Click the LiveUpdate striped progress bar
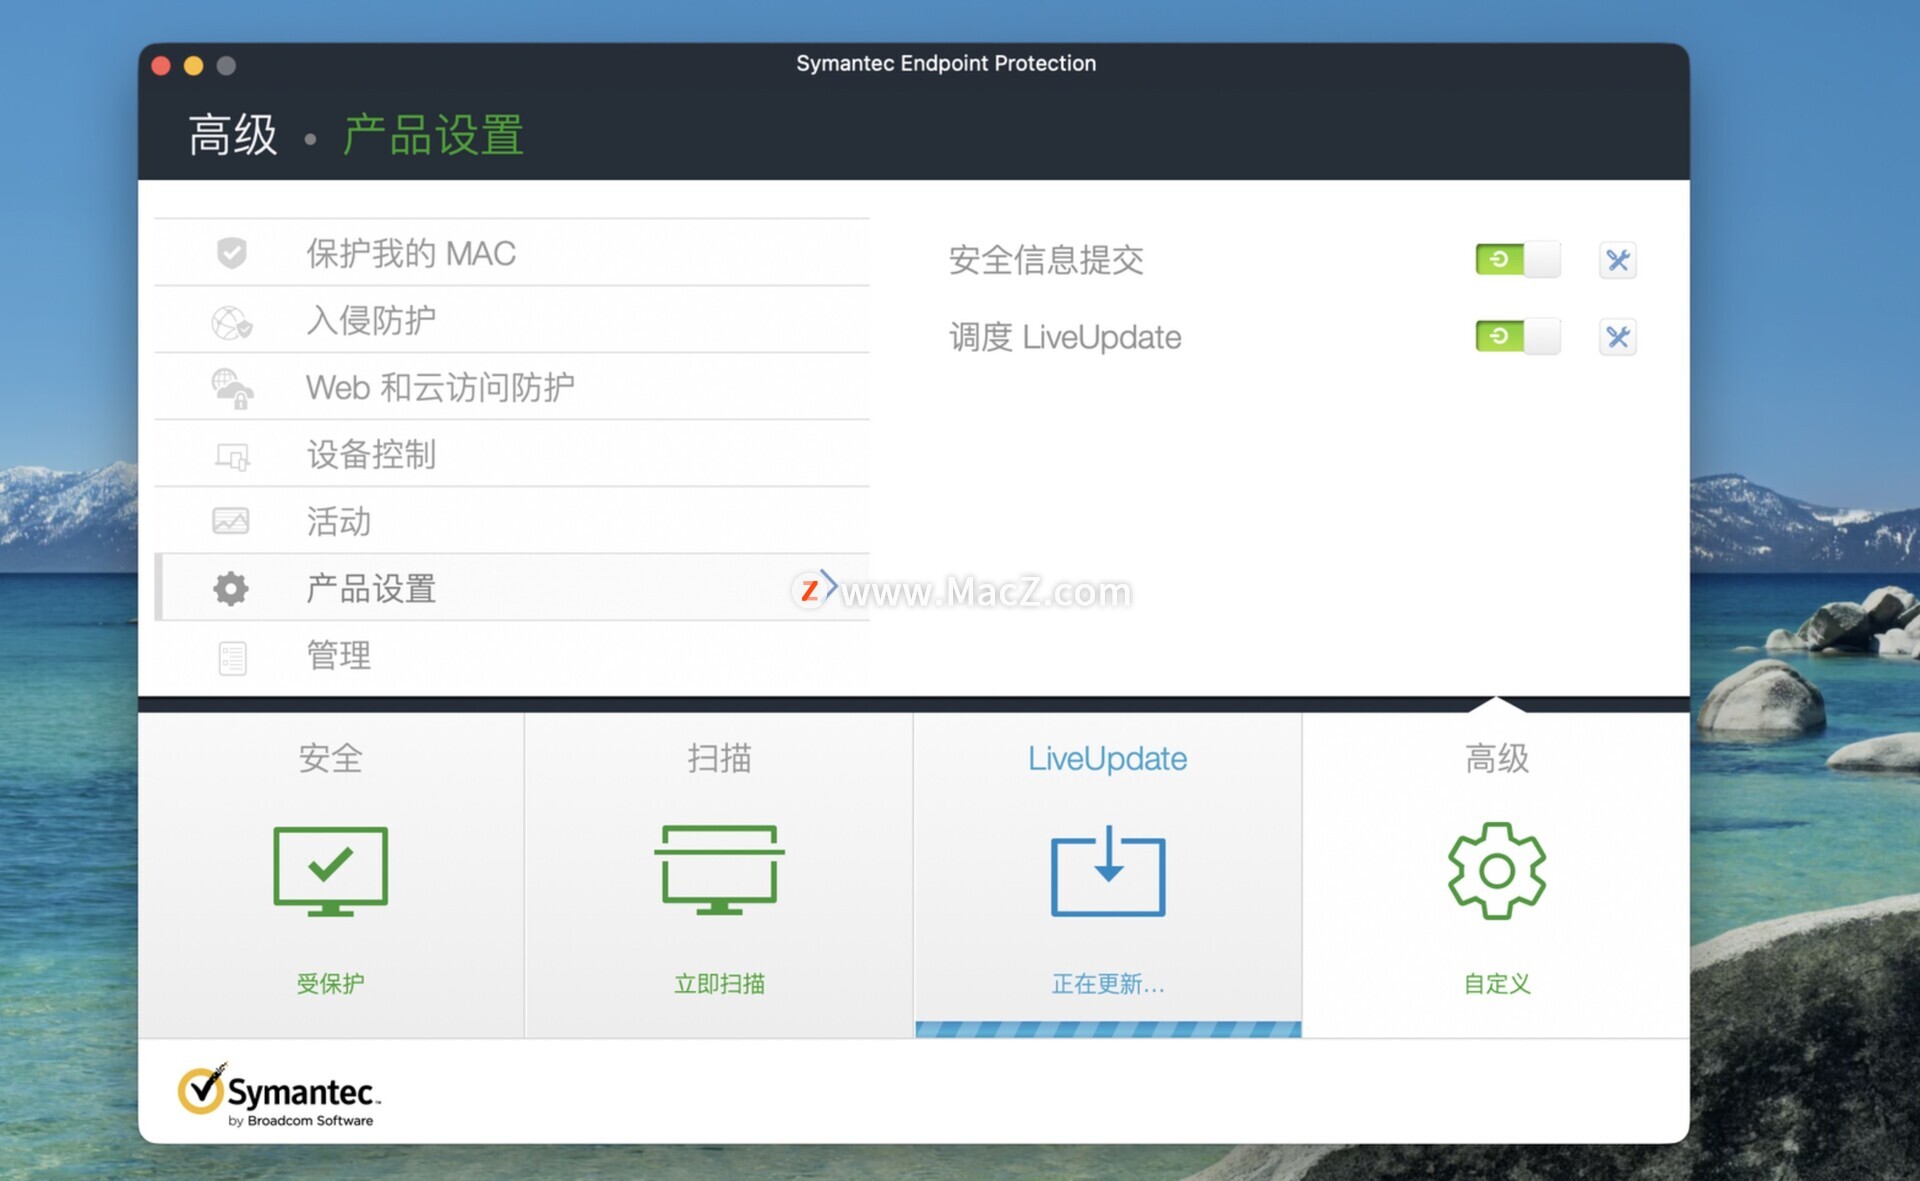Viewport: 1920px width, 1181px height. click(1107, 1029)
